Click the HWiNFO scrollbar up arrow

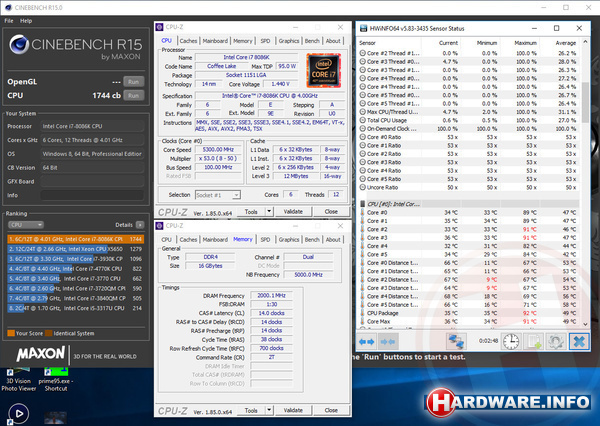coord(585,42)
